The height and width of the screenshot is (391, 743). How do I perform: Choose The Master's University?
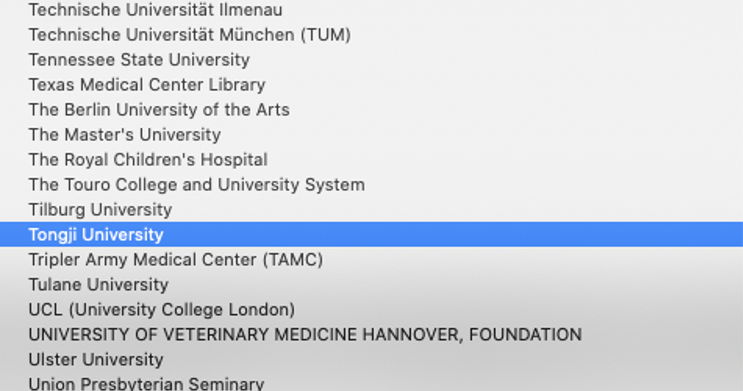[372, 135]
